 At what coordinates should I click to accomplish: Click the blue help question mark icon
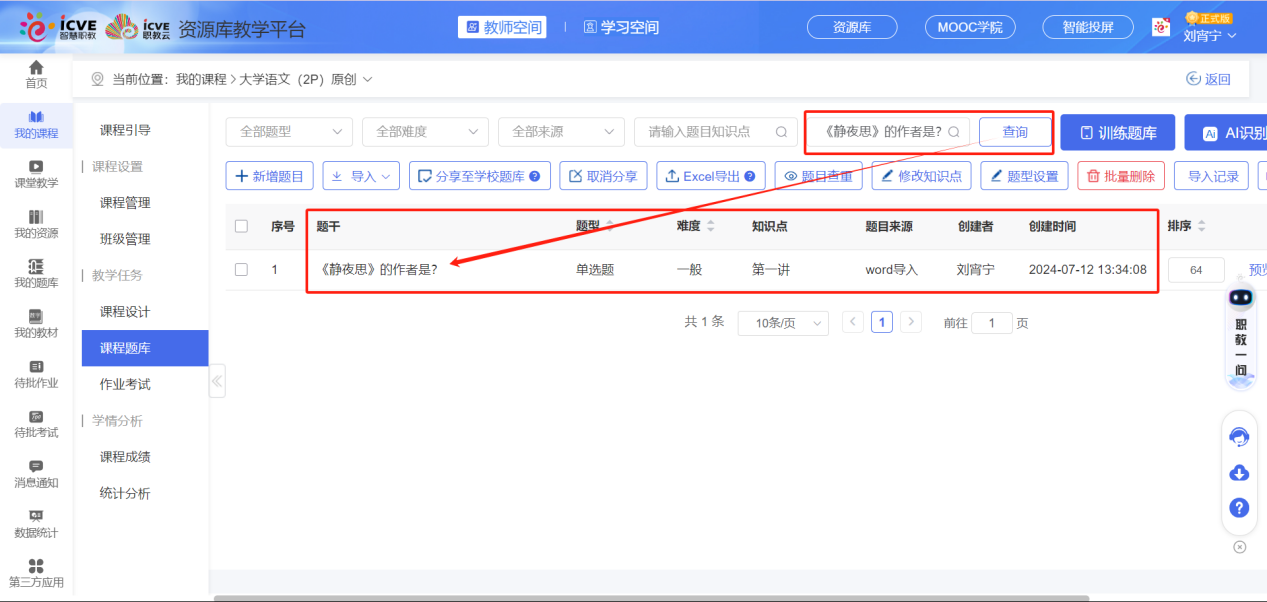(x=1239, y=507)
